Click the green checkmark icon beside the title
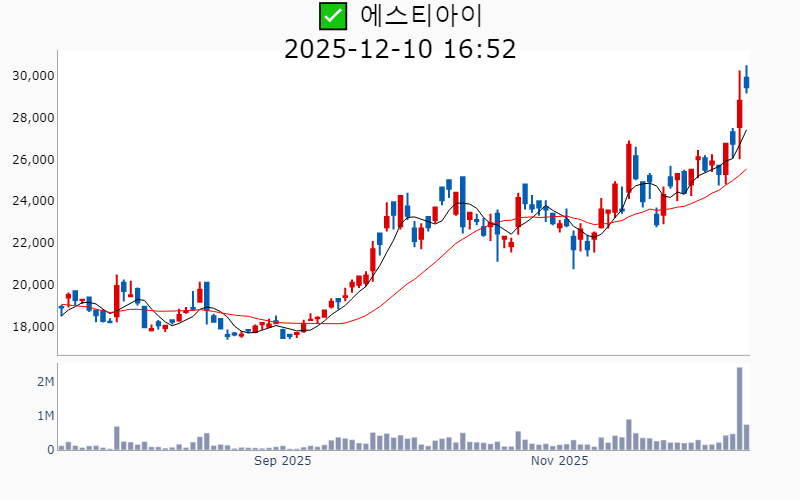The height and width of the screenshot is (500, 800). pos(333,16)
